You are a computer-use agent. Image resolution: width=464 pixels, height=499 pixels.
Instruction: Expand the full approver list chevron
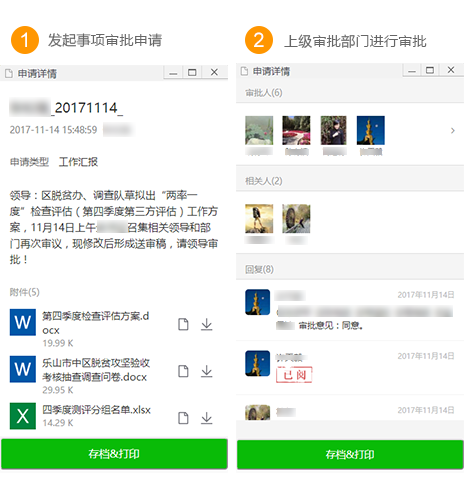coord(452,130)
